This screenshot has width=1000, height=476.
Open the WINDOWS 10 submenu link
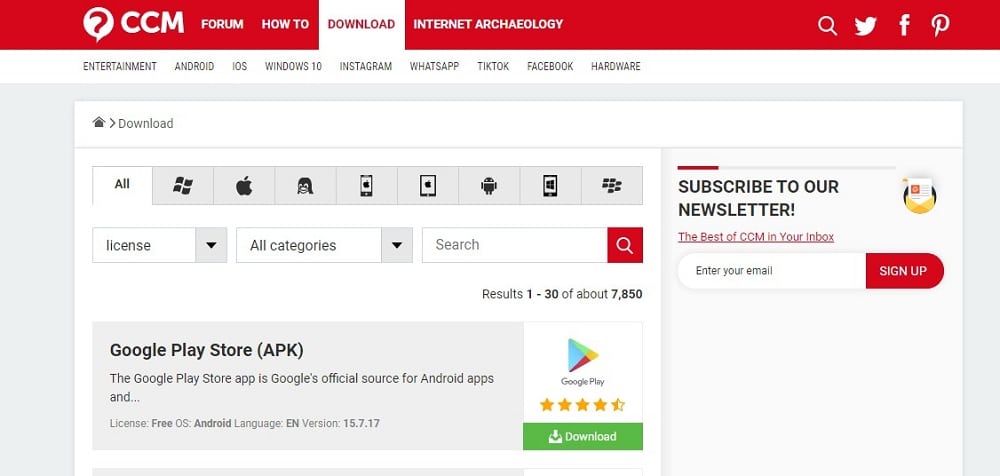(293, 66)
